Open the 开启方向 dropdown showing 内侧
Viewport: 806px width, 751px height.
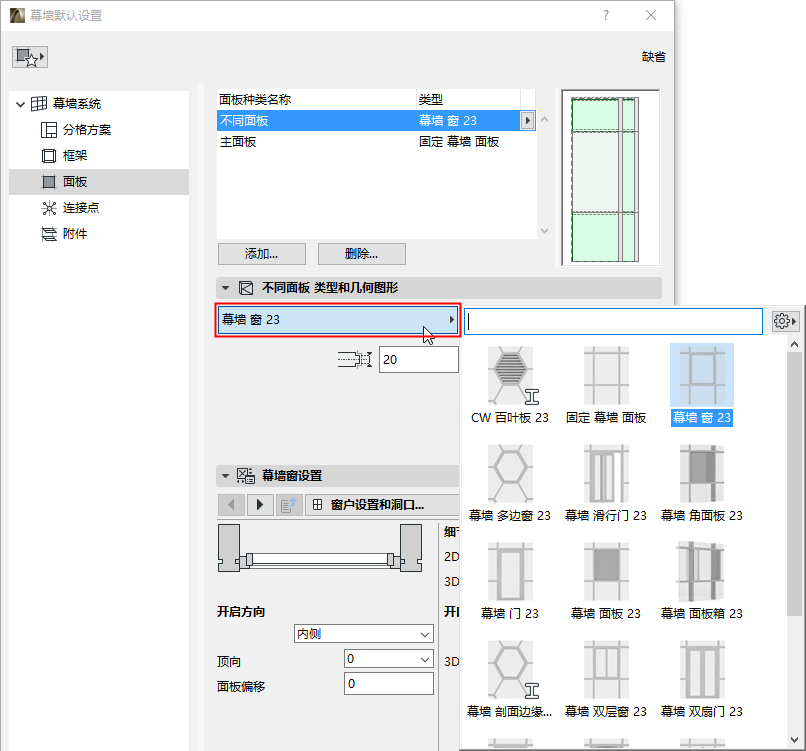coord(364,633)
